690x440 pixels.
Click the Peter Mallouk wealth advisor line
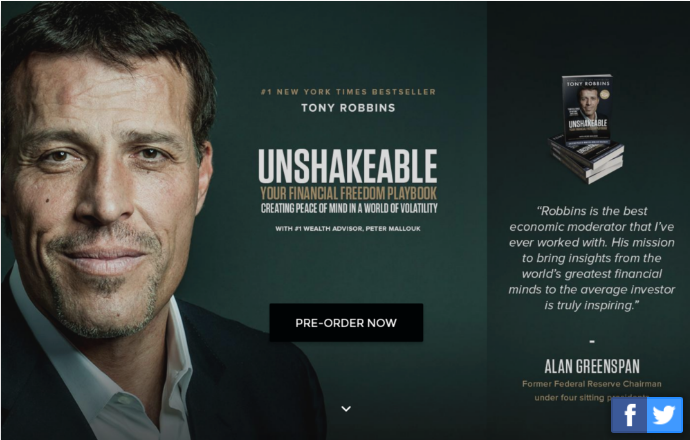[x=348, y=228]
